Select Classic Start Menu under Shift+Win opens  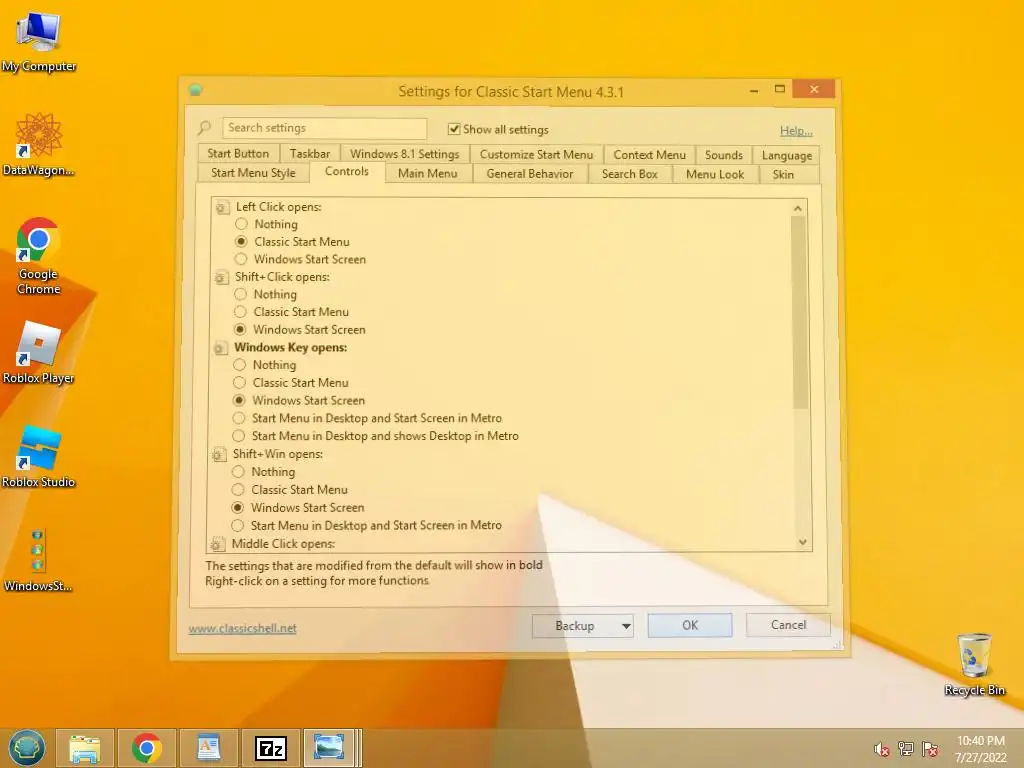pos(238,490)
